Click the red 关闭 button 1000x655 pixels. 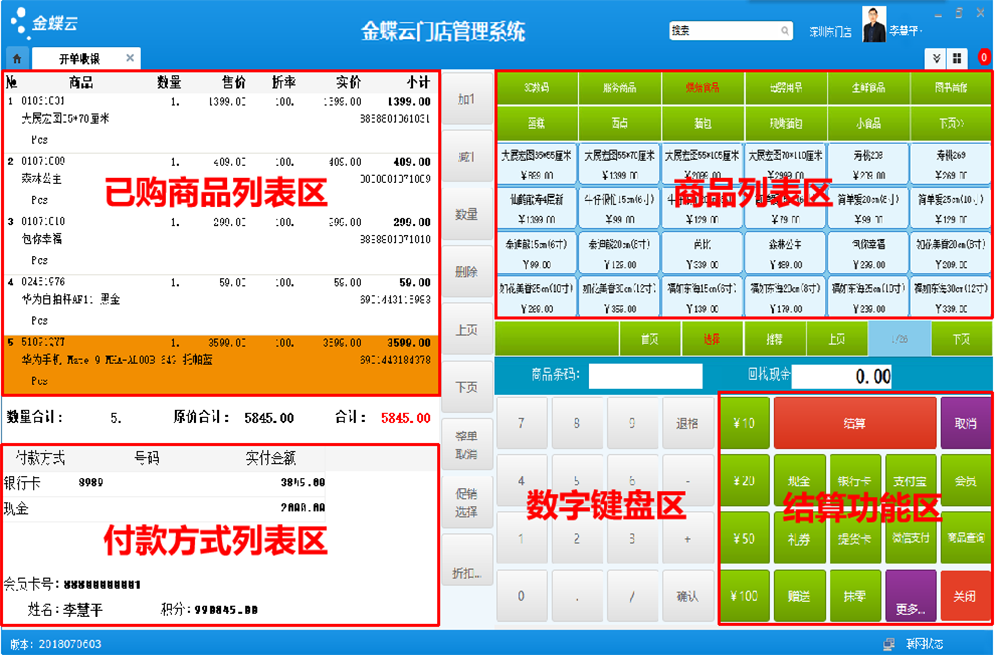pos(966,596)
